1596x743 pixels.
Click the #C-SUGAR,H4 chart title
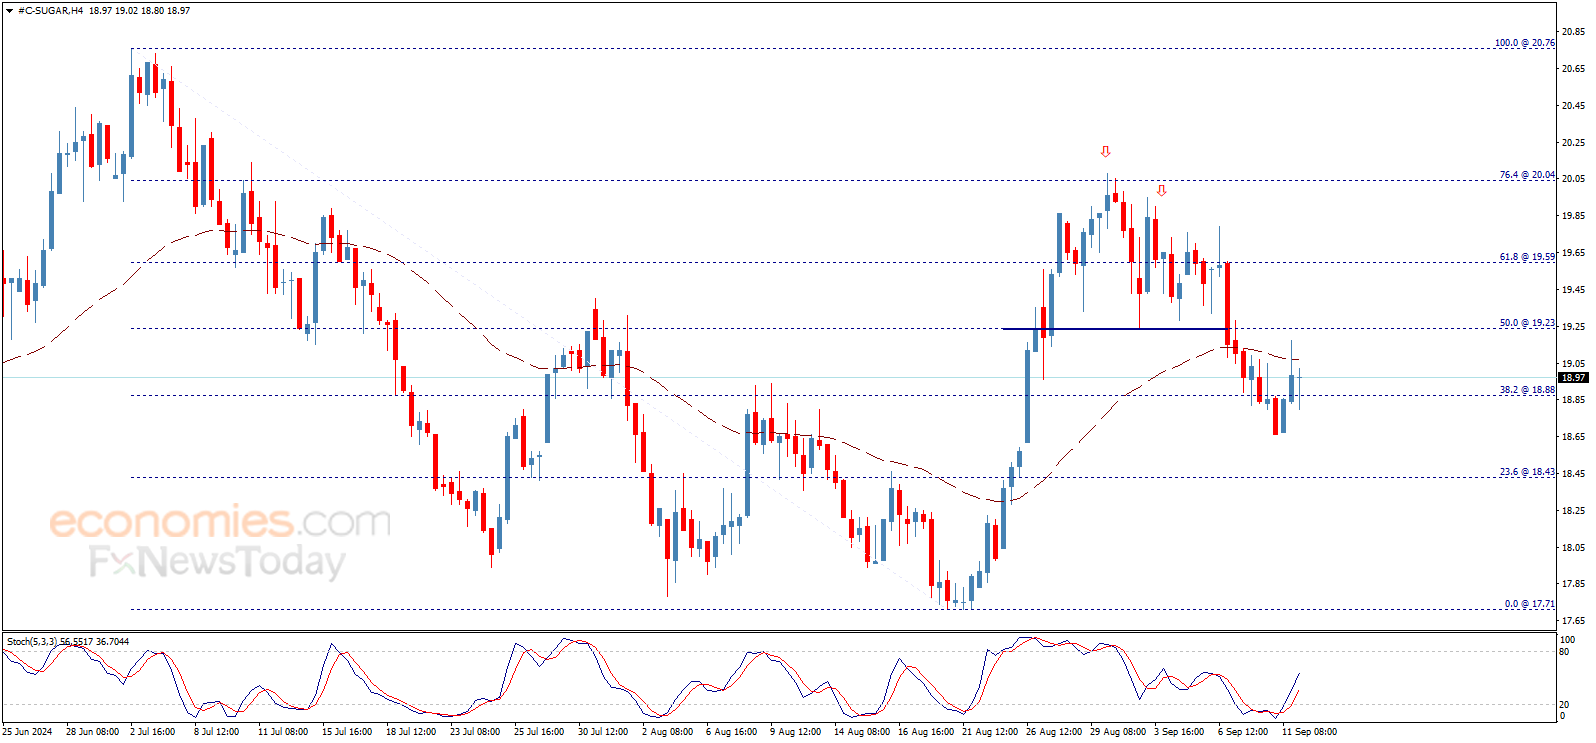pos(49,11)
